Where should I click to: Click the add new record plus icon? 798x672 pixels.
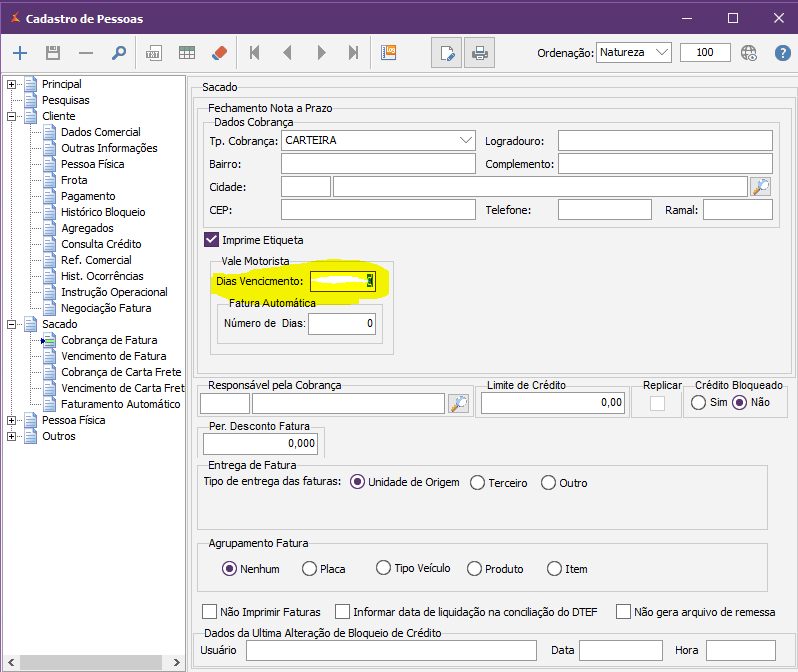(x=21, y=53)
